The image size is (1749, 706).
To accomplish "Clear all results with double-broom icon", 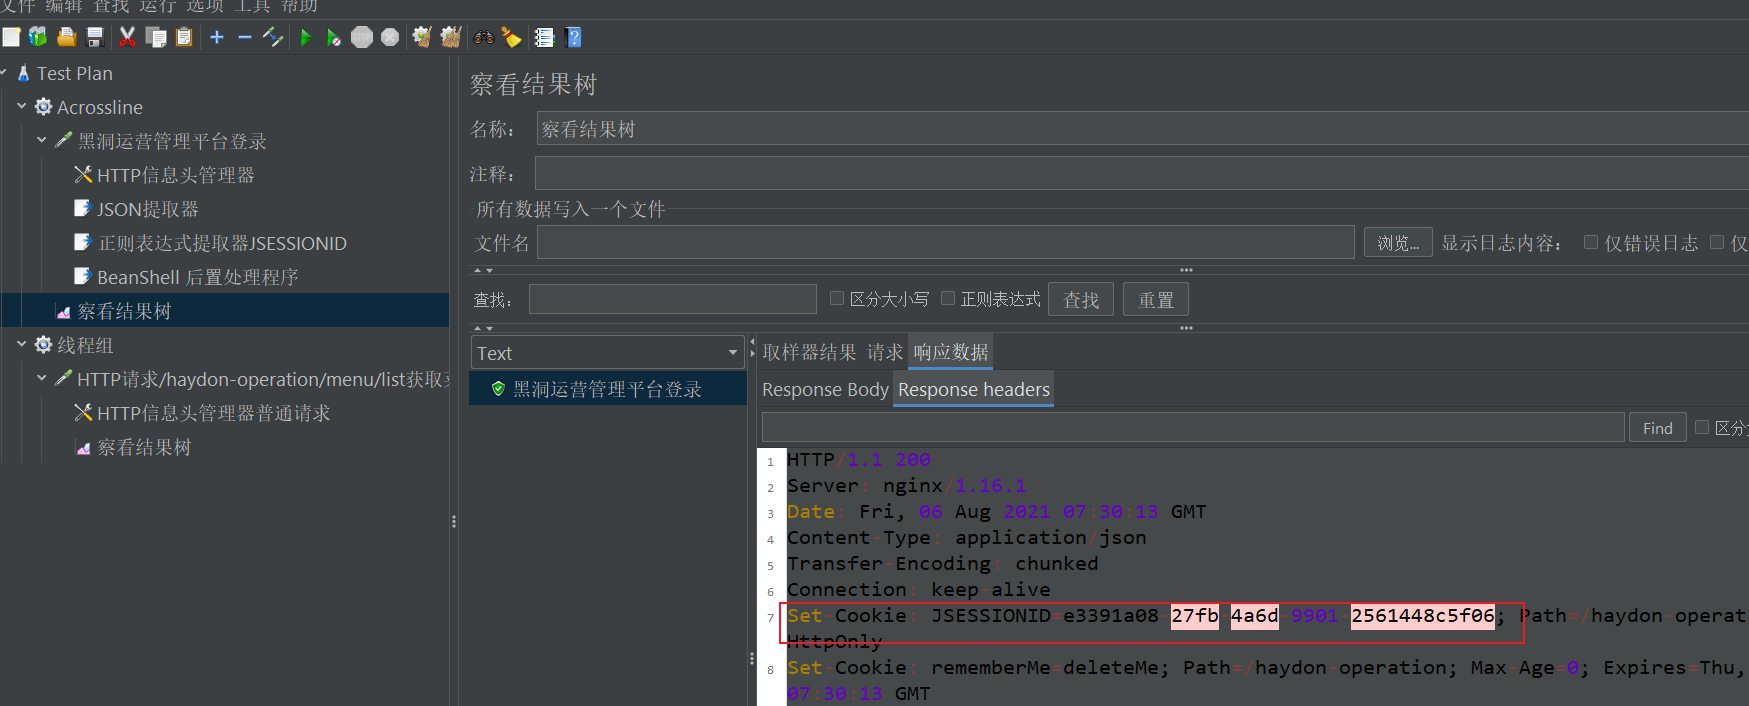I will 451,37.
